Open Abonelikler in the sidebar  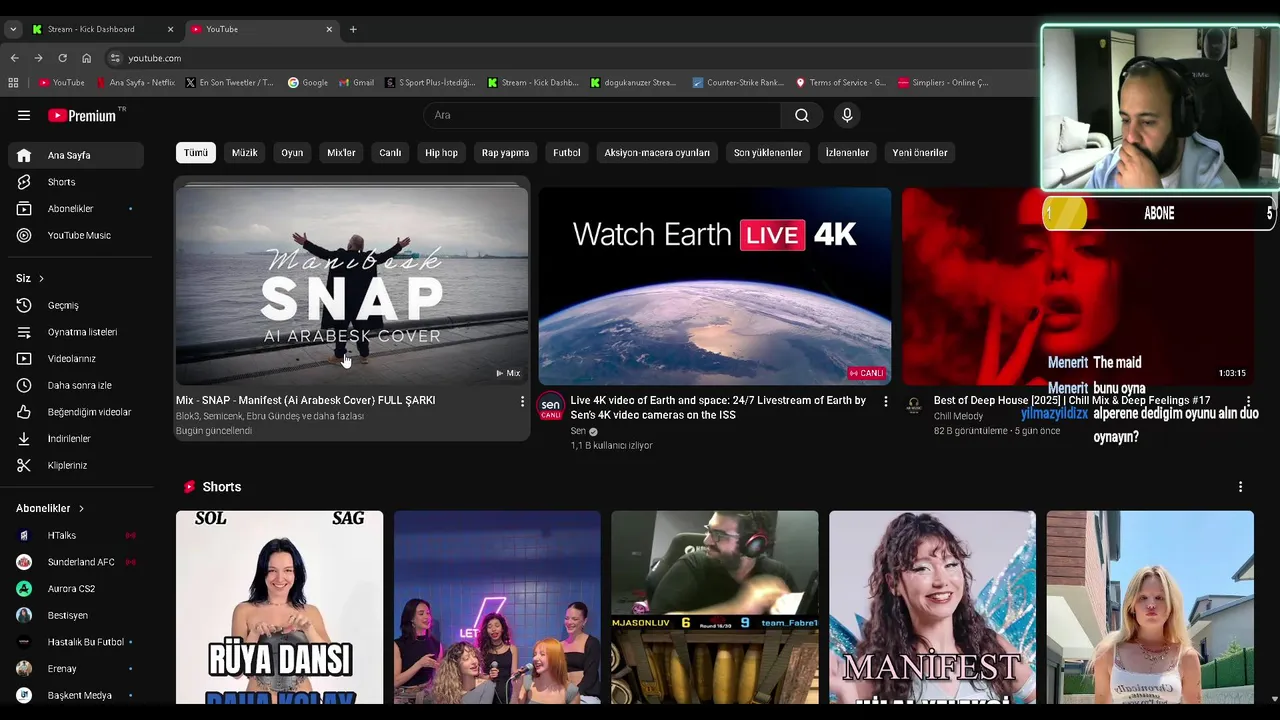(76, 209)
